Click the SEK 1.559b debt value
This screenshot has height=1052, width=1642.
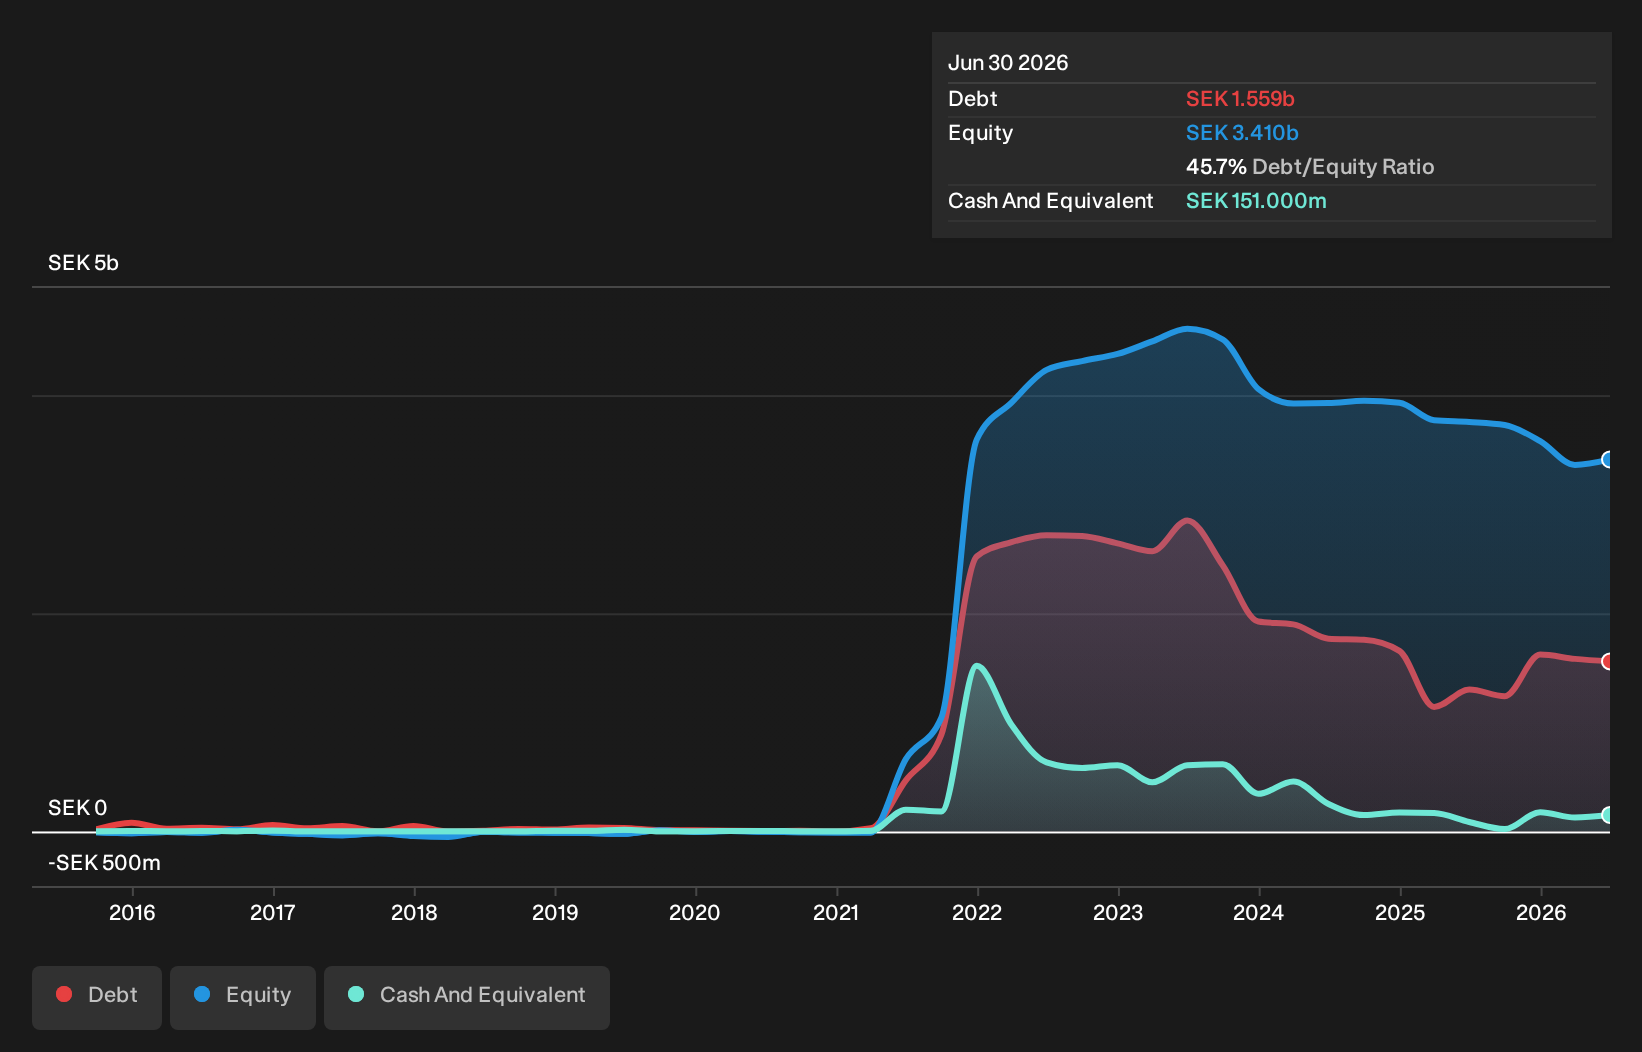[x=1240, y=99]
